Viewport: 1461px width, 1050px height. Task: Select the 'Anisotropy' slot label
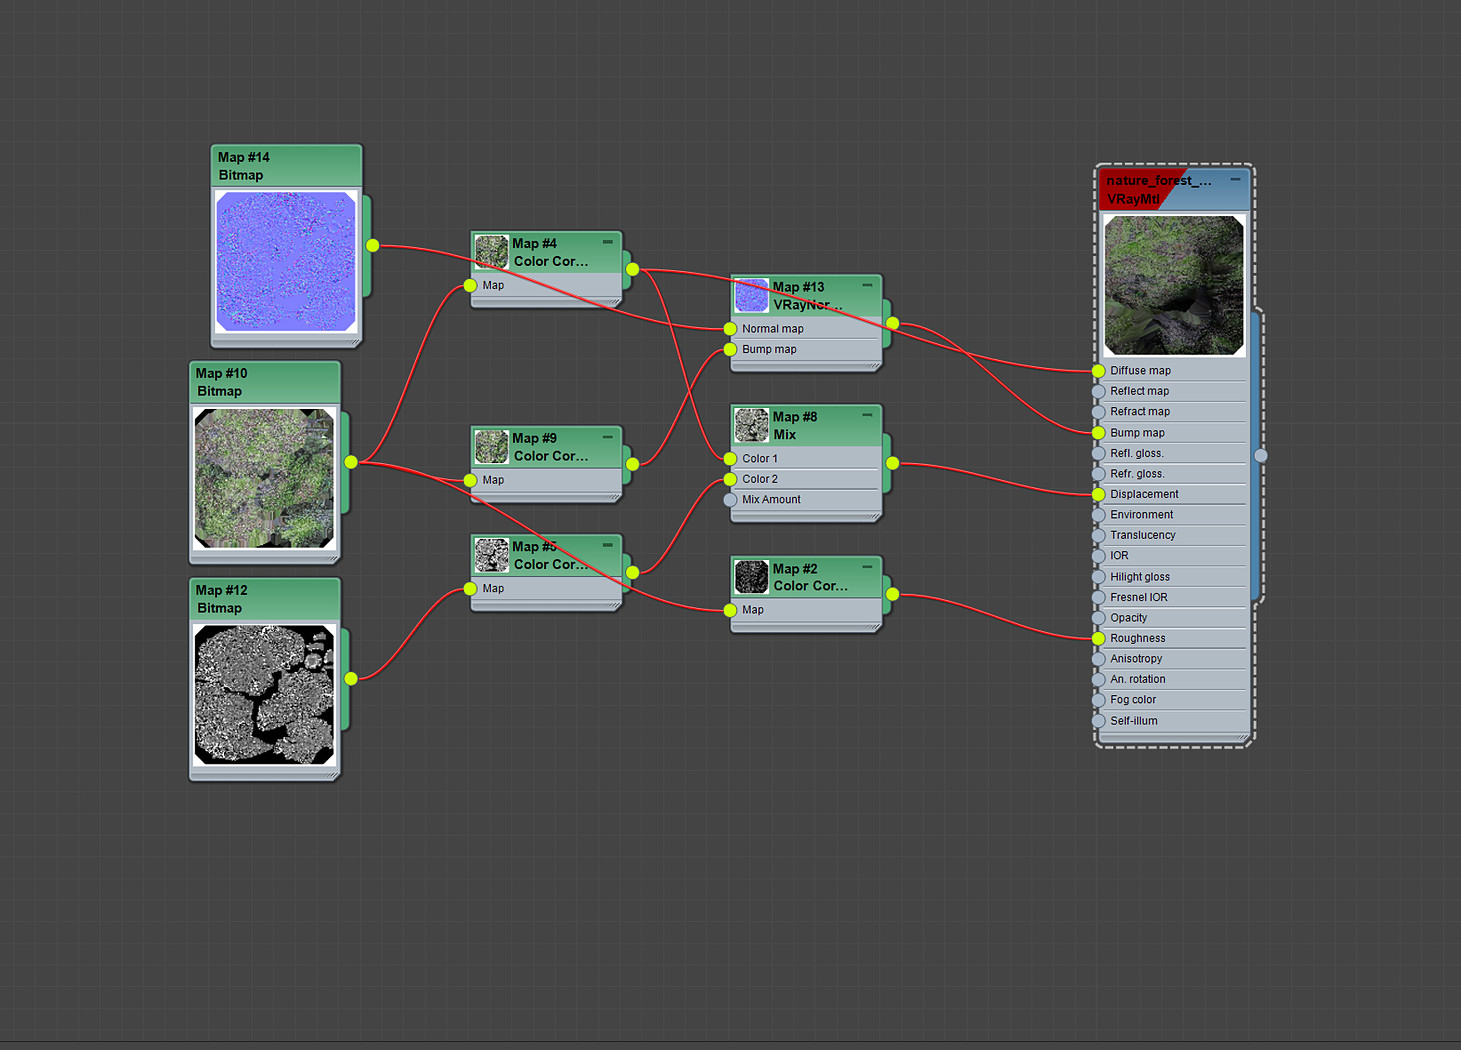(x=1136, y=659)
